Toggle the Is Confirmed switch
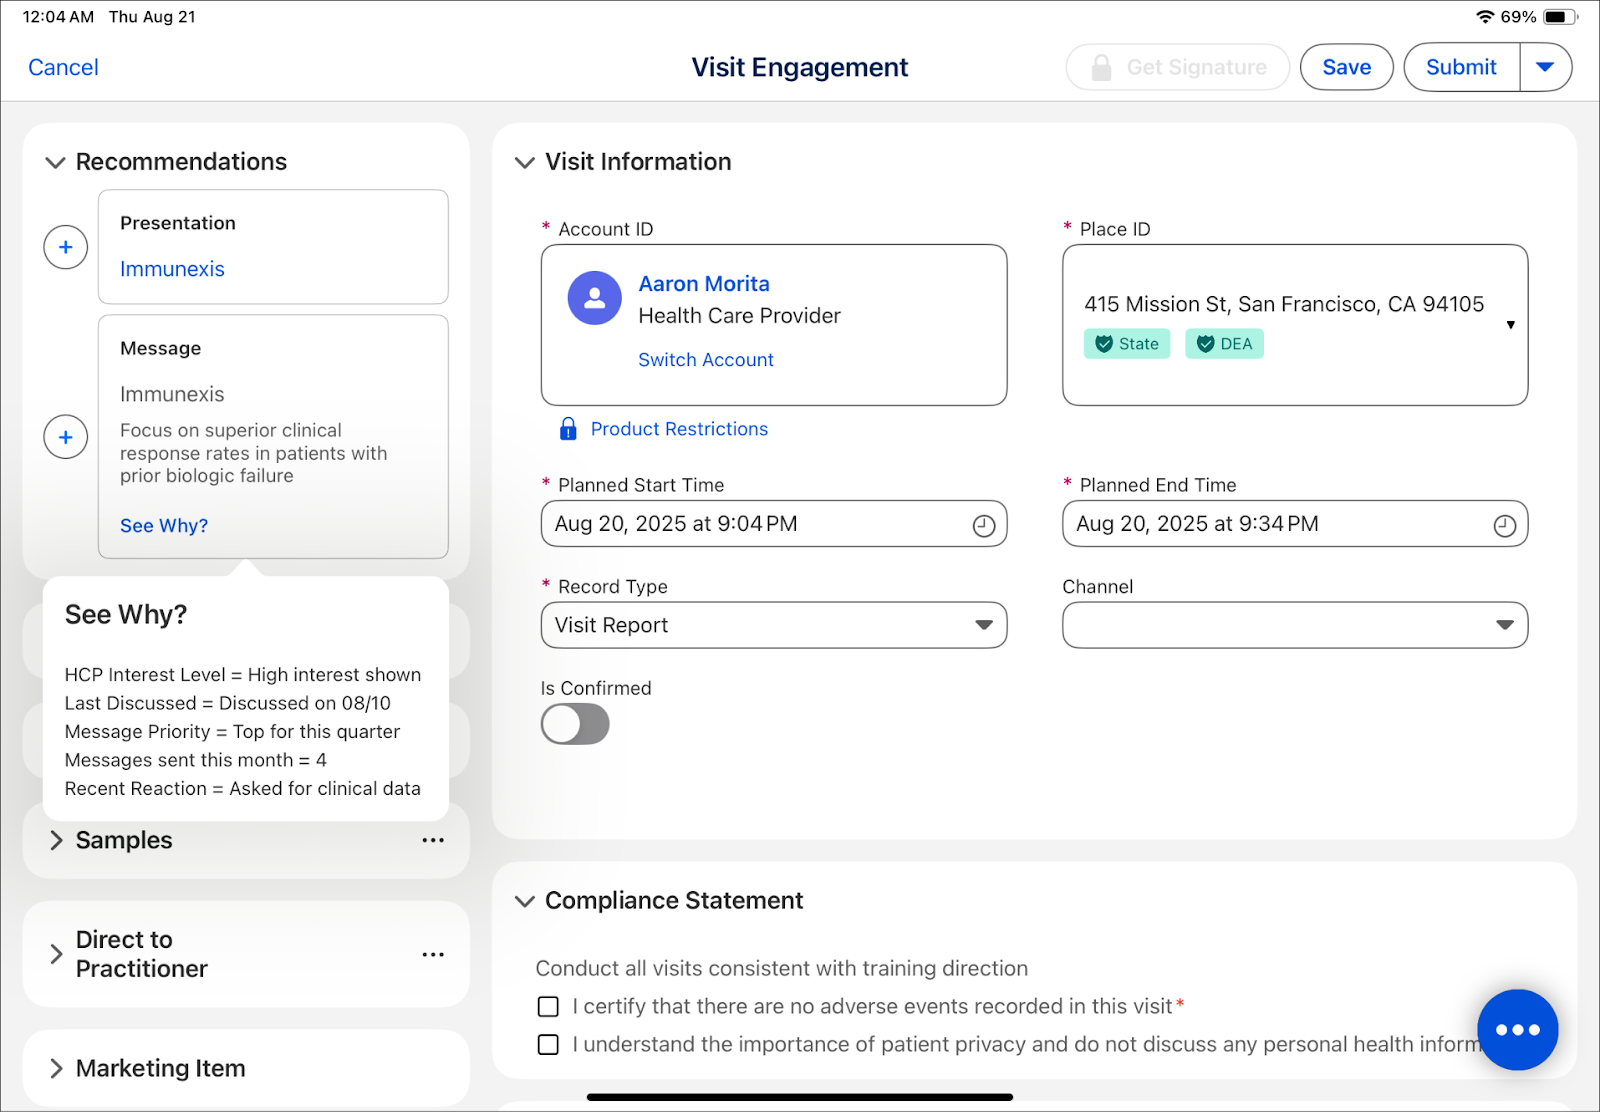Screen dimensions: 1600x1112 (575, 724)
